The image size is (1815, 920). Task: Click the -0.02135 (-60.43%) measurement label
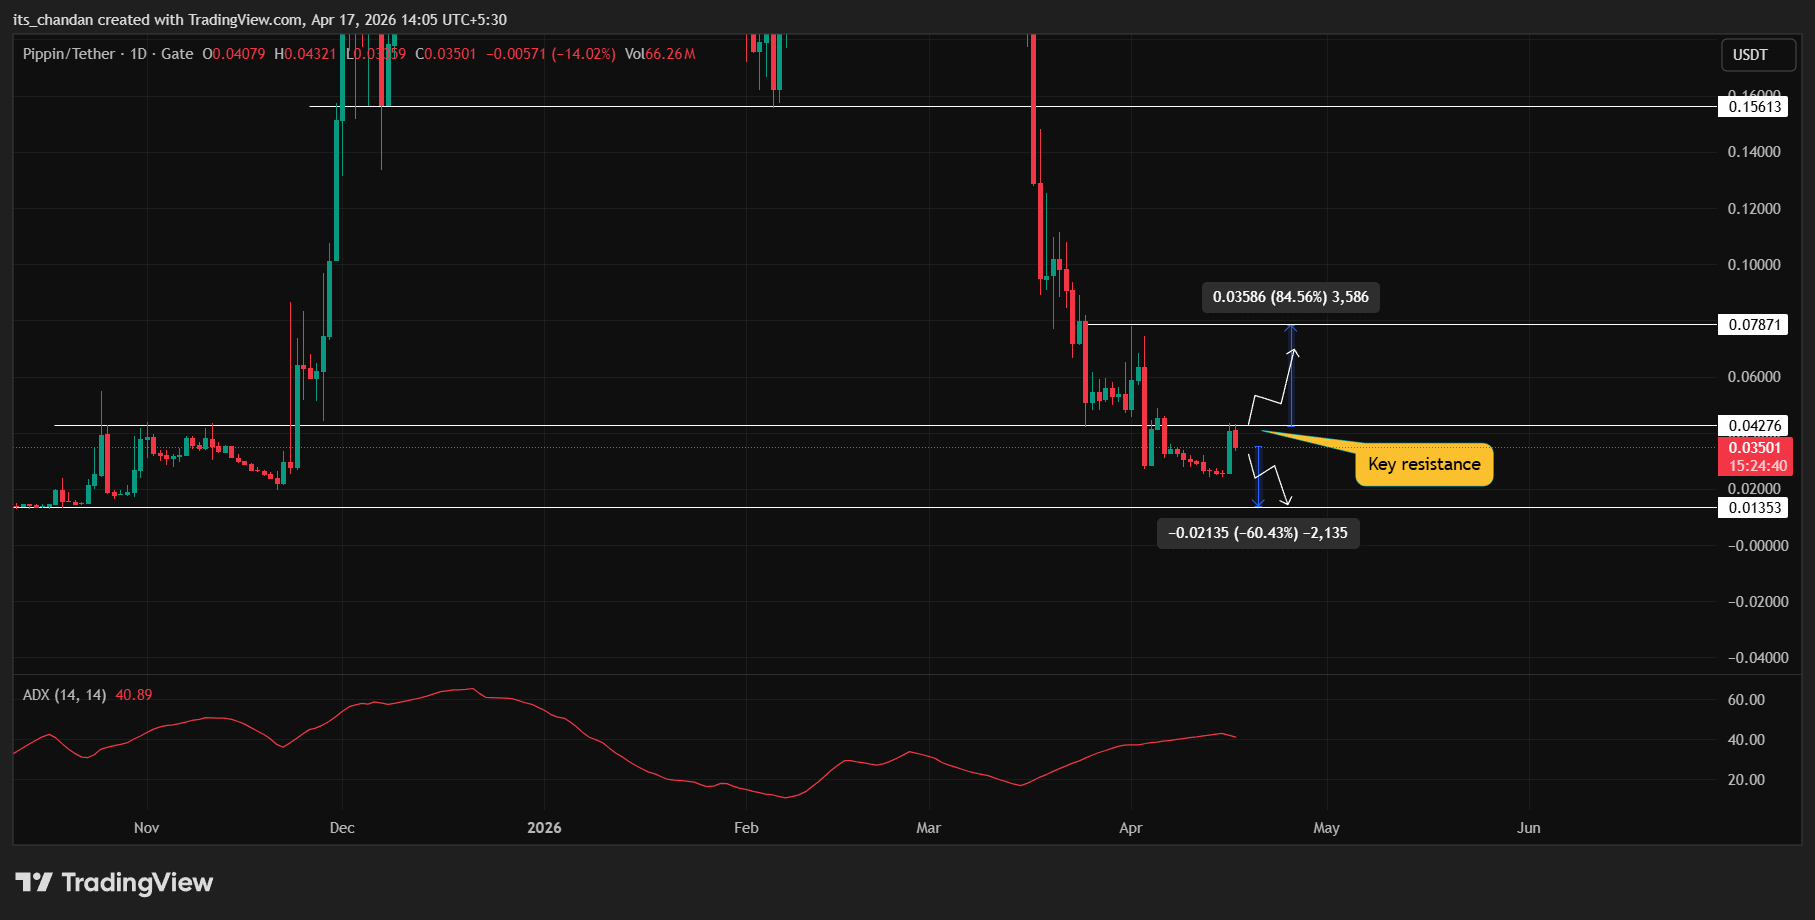pyautogui.click(x=1258, y=533)
